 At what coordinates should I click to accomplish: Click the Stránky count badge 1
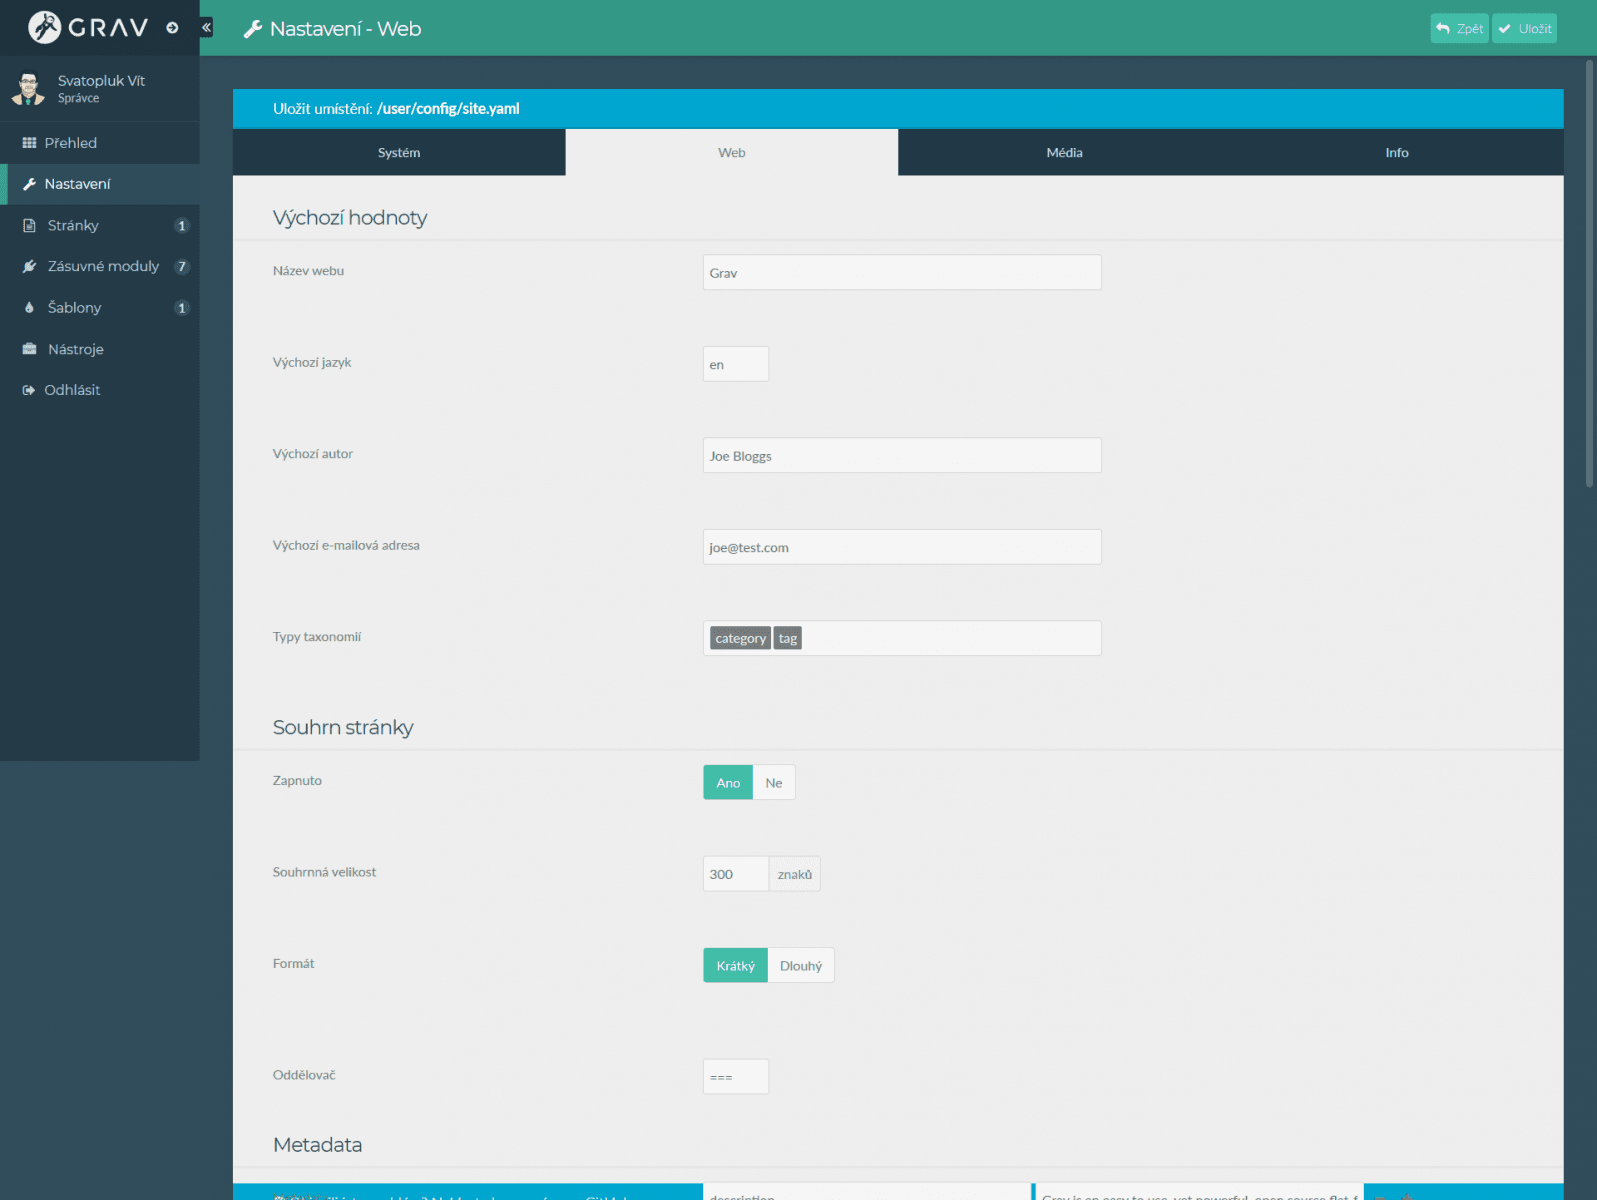point(181,226)
